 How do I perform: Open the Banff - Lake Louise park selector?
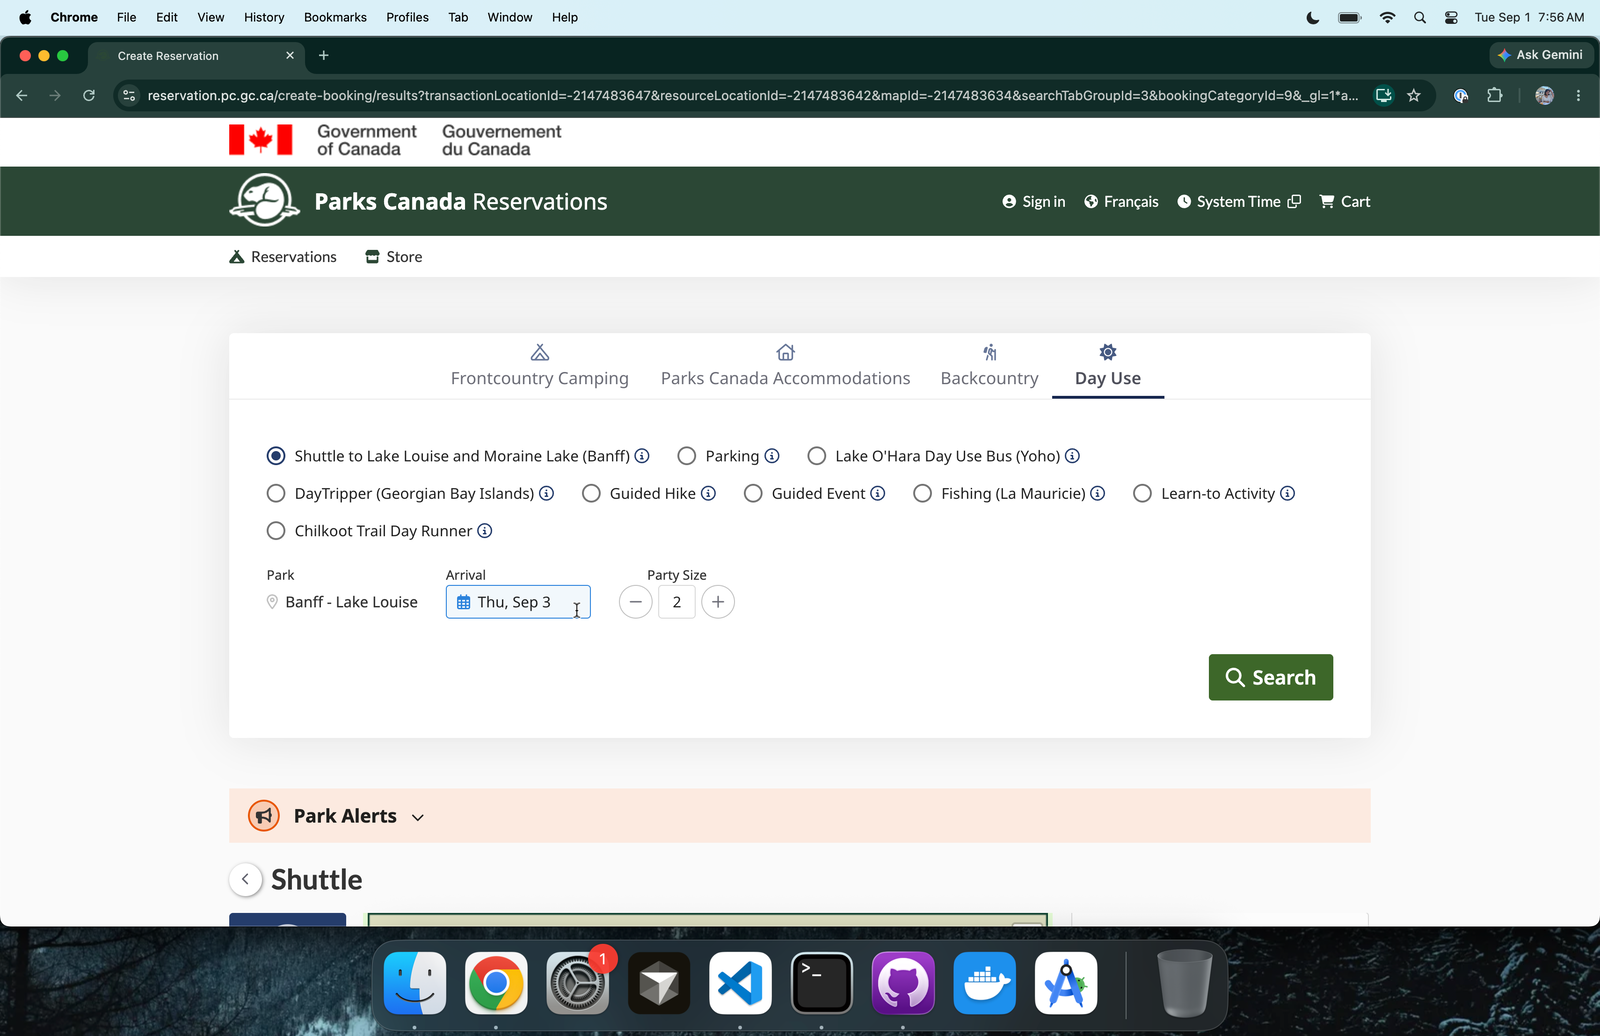tap(342, 602)
